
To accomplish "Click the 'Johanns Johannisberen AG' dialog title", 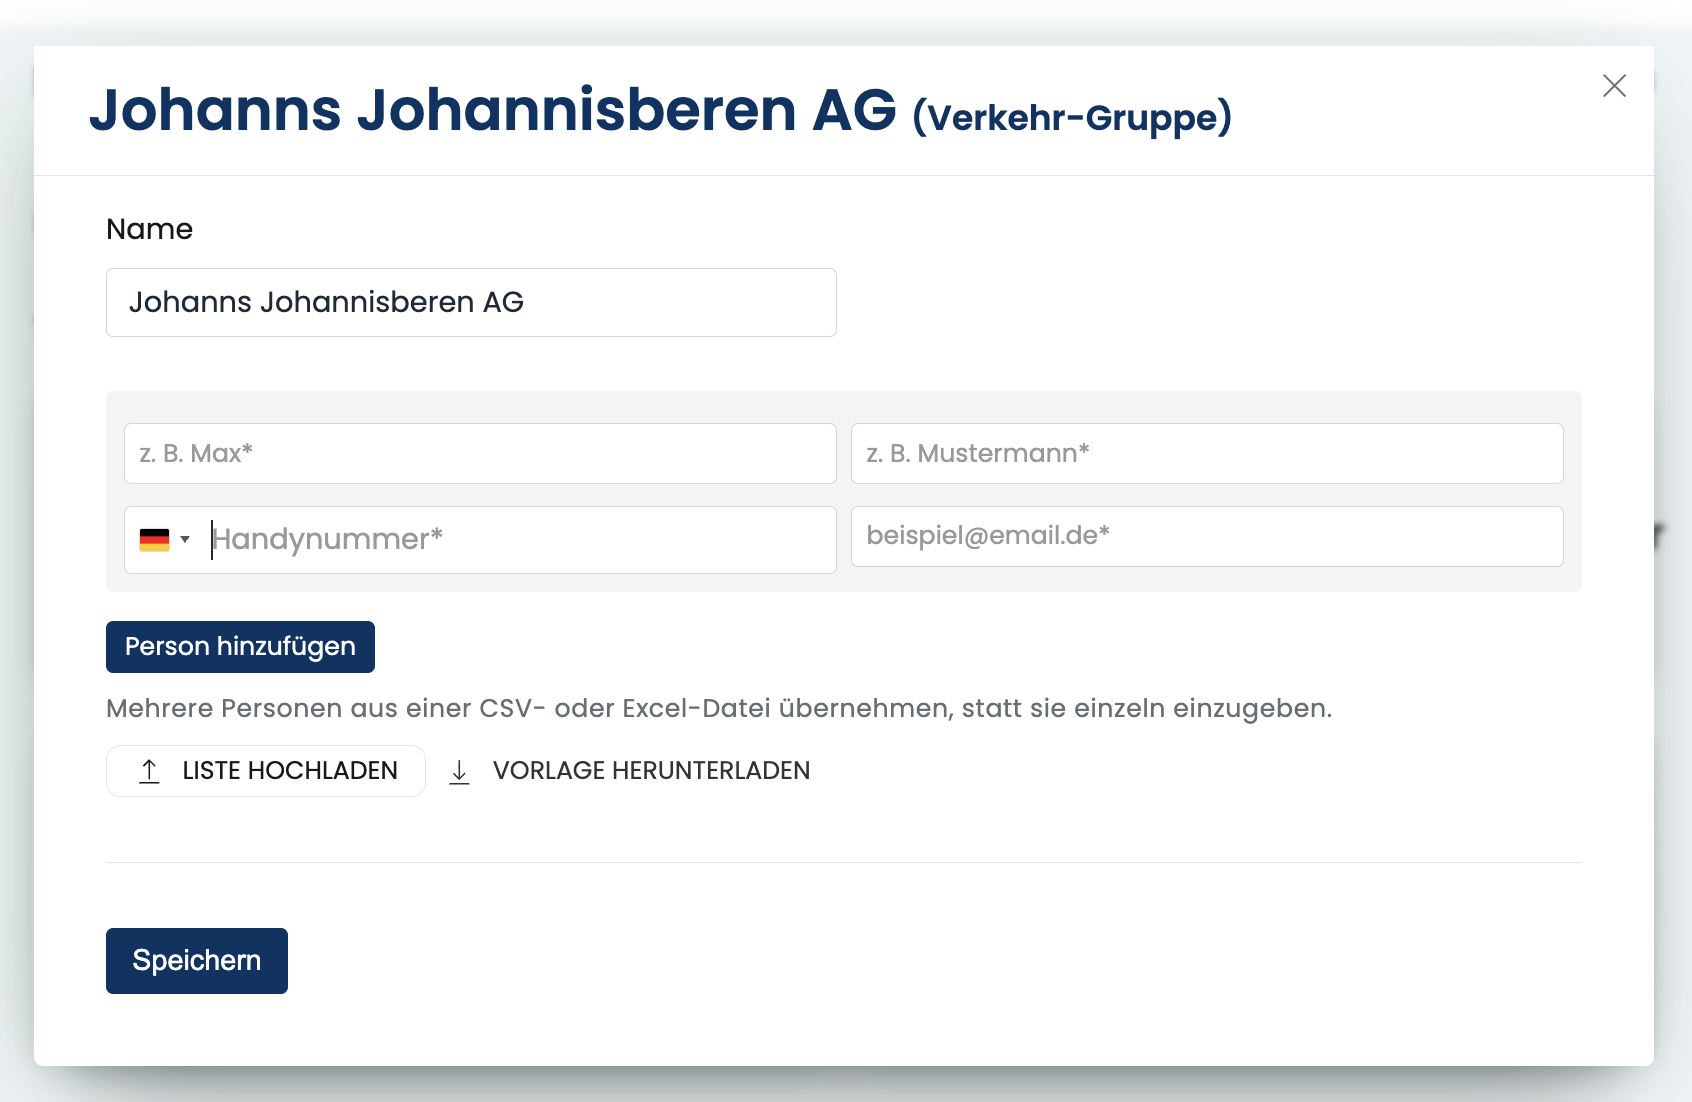I will 493,110.
